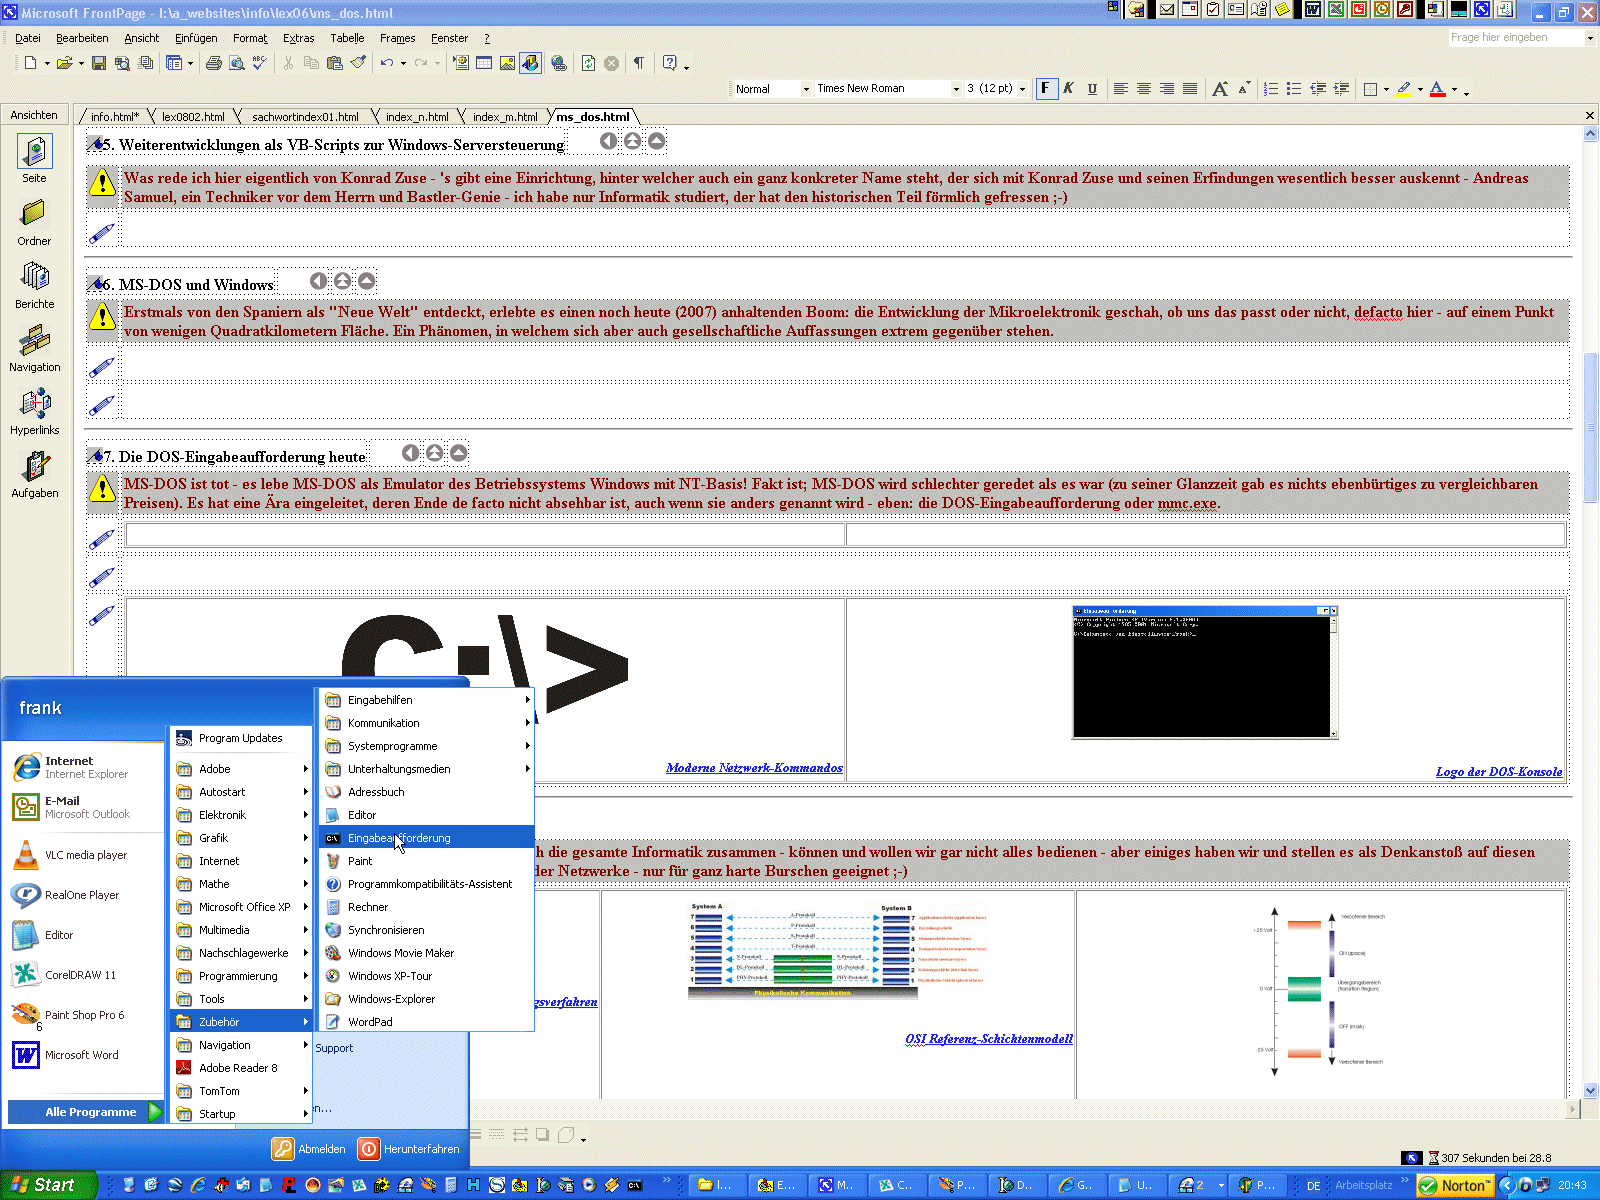Viewport: 1600px width, 1200px height.
Task: Insert hyperlink using globe icon
Action: 559,63
